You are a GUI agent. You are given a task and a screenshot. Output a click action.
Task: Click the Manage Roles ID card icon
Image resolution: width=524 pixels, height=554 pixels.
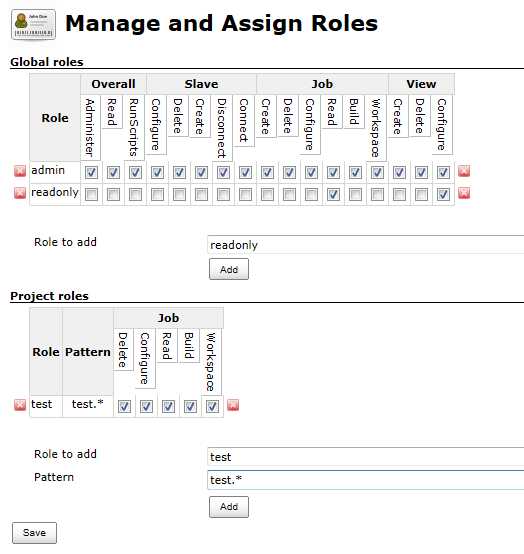(x=33, y=24)
